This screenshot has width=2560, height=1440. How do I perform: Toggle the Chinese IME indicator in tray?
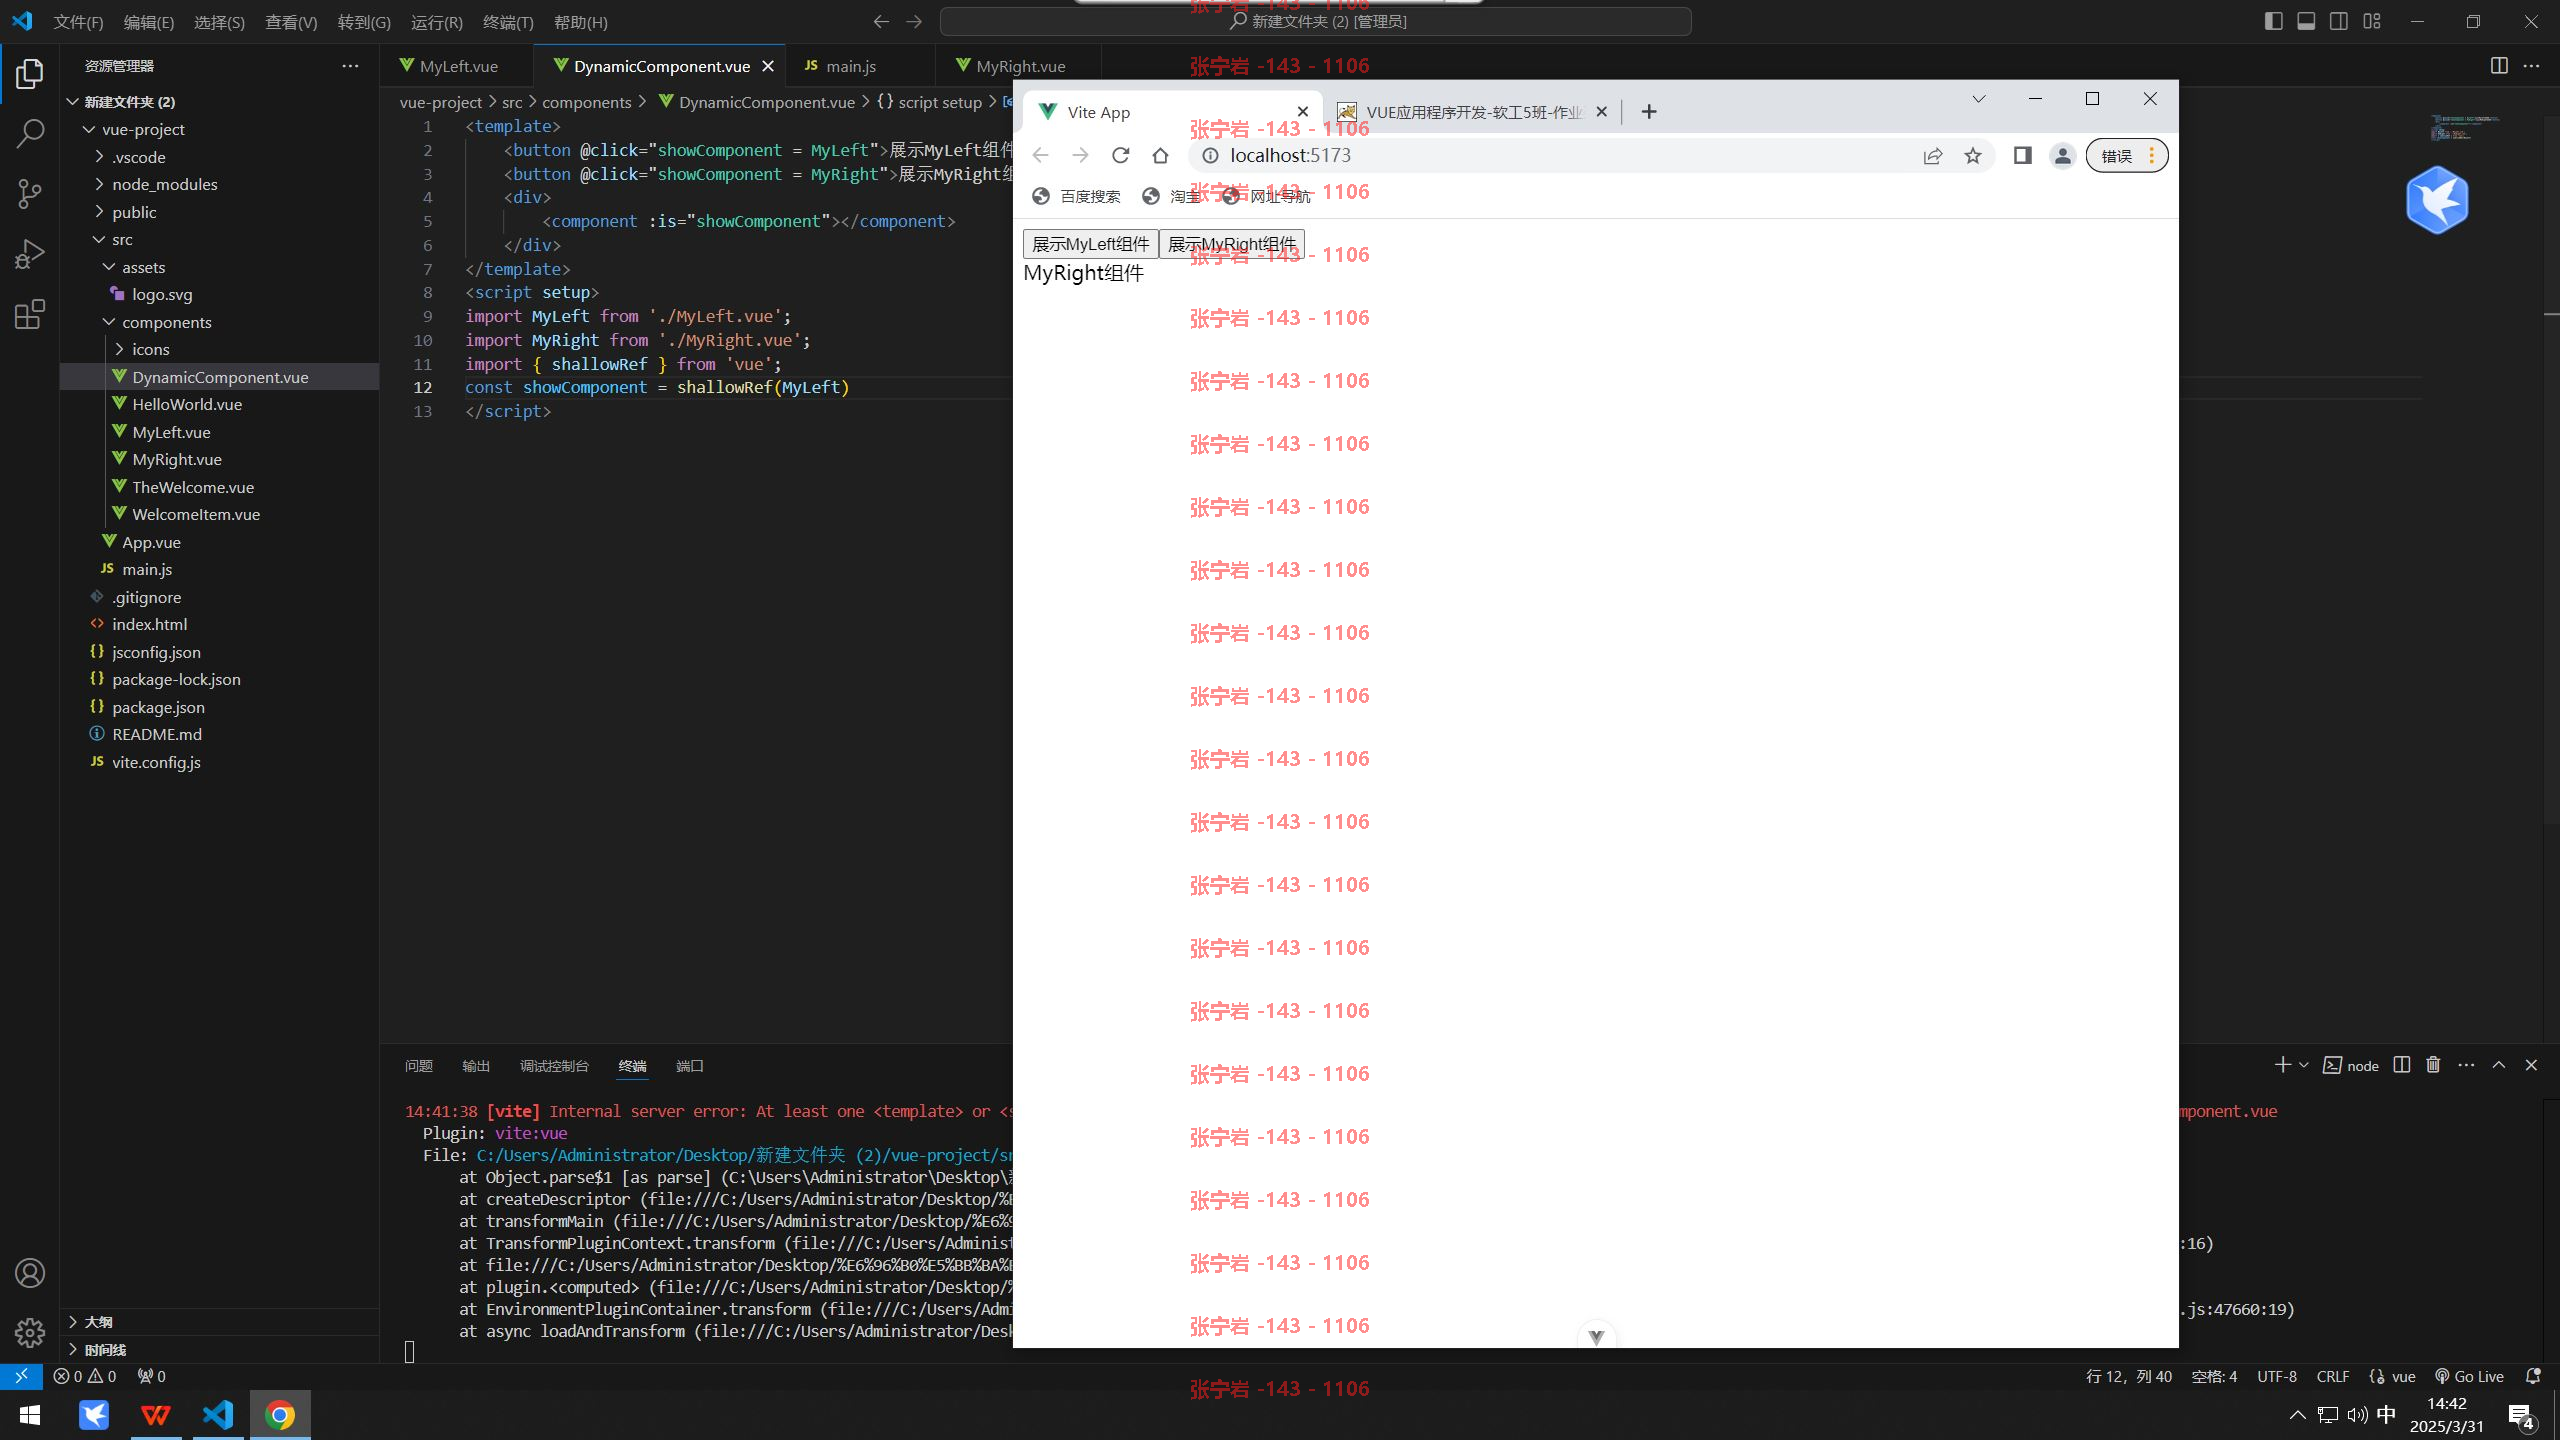click(x=2386, y=1414)
